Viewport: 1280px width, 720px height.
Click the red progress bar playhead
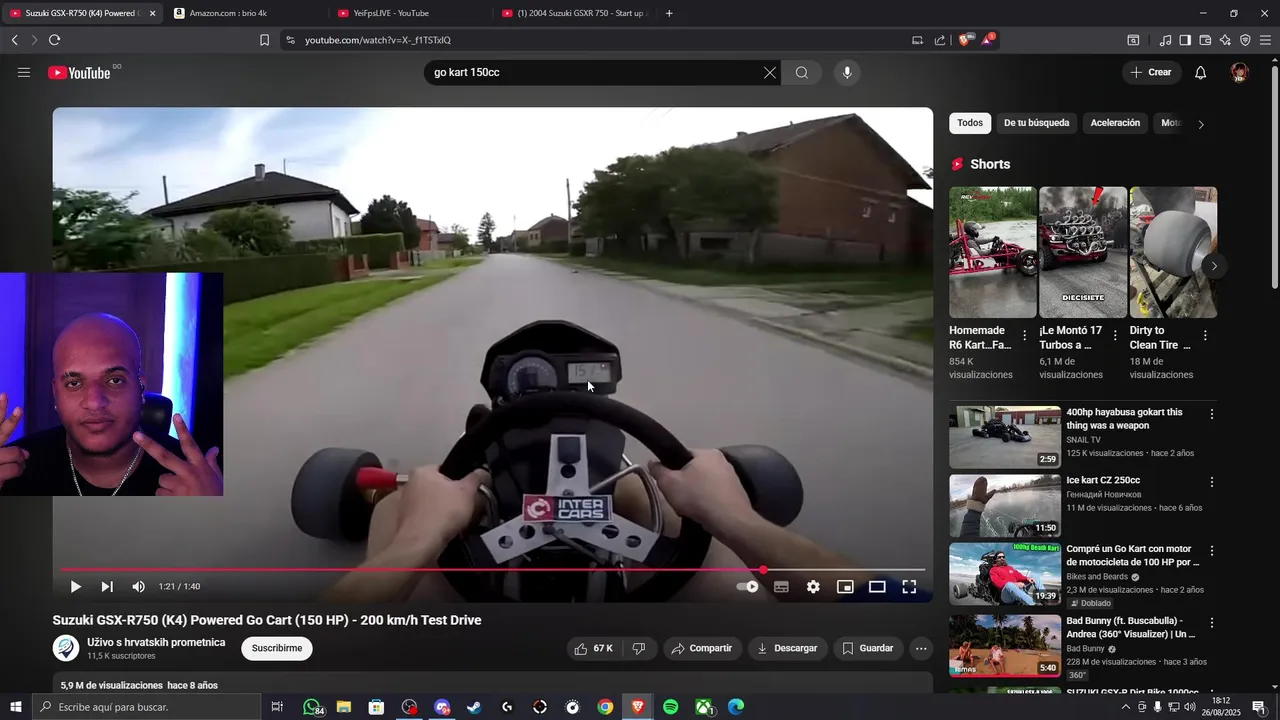763,570
